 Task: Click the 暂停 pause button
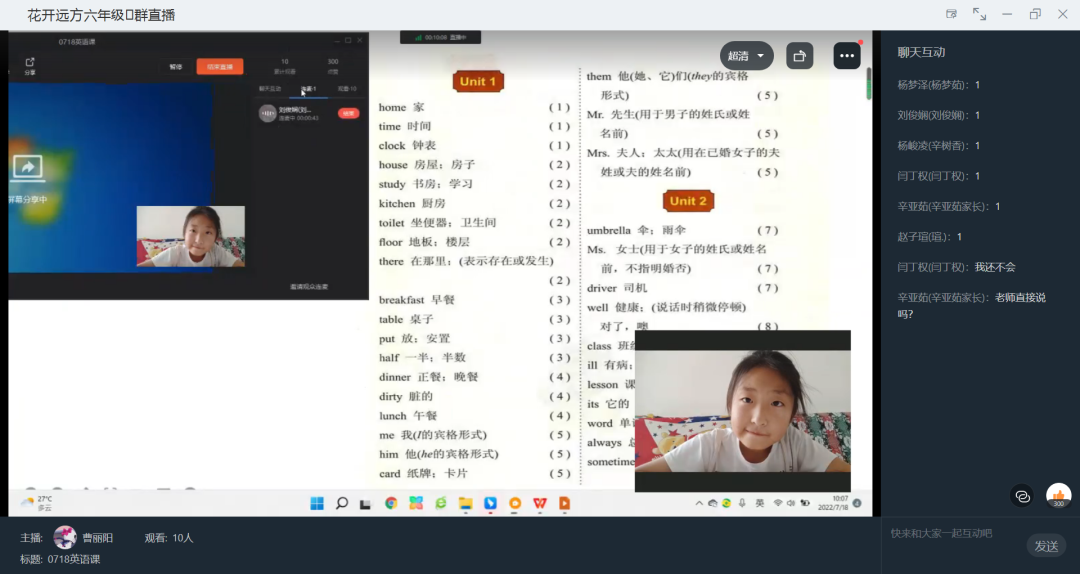pos(176,67)
